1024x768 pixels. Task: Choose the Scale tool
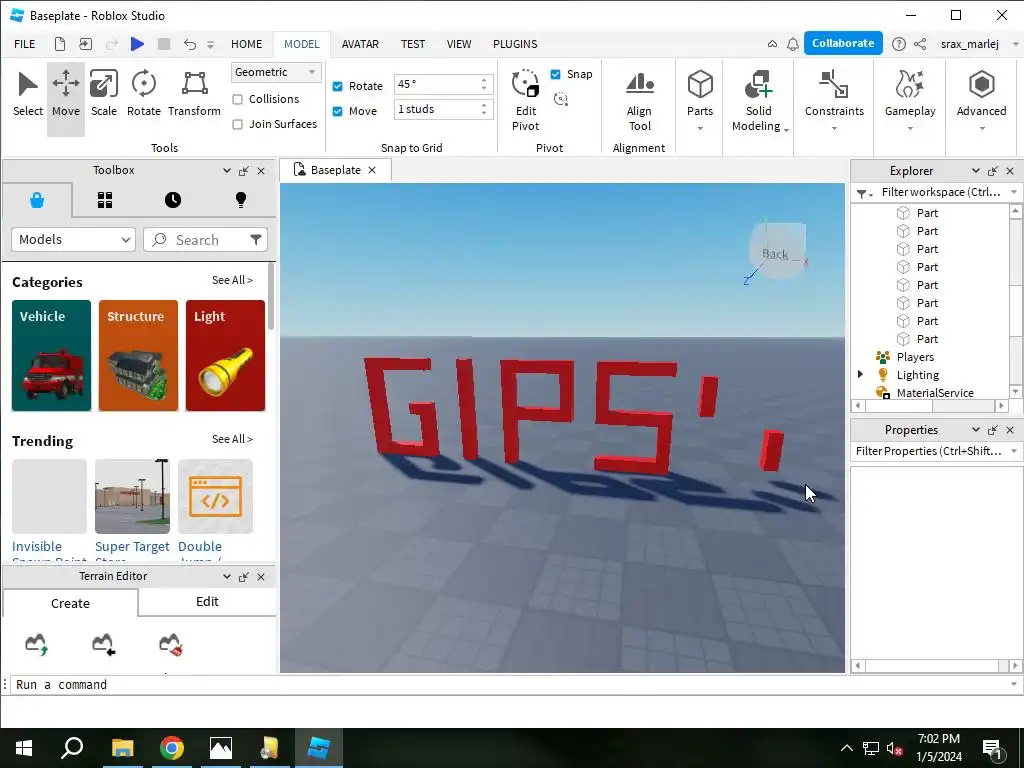coord(104,95)
